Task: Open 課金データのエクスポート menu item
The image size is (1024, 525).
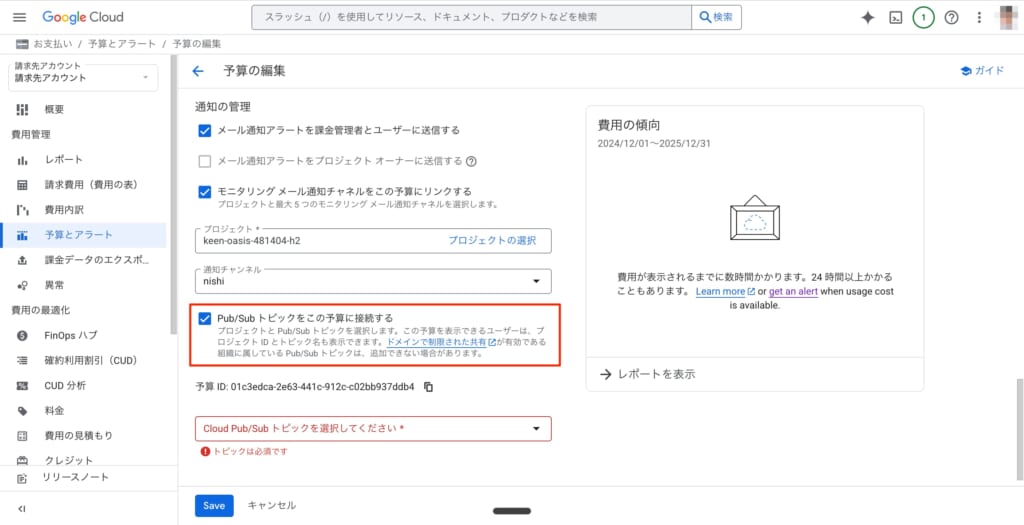Action: (83, 261)
